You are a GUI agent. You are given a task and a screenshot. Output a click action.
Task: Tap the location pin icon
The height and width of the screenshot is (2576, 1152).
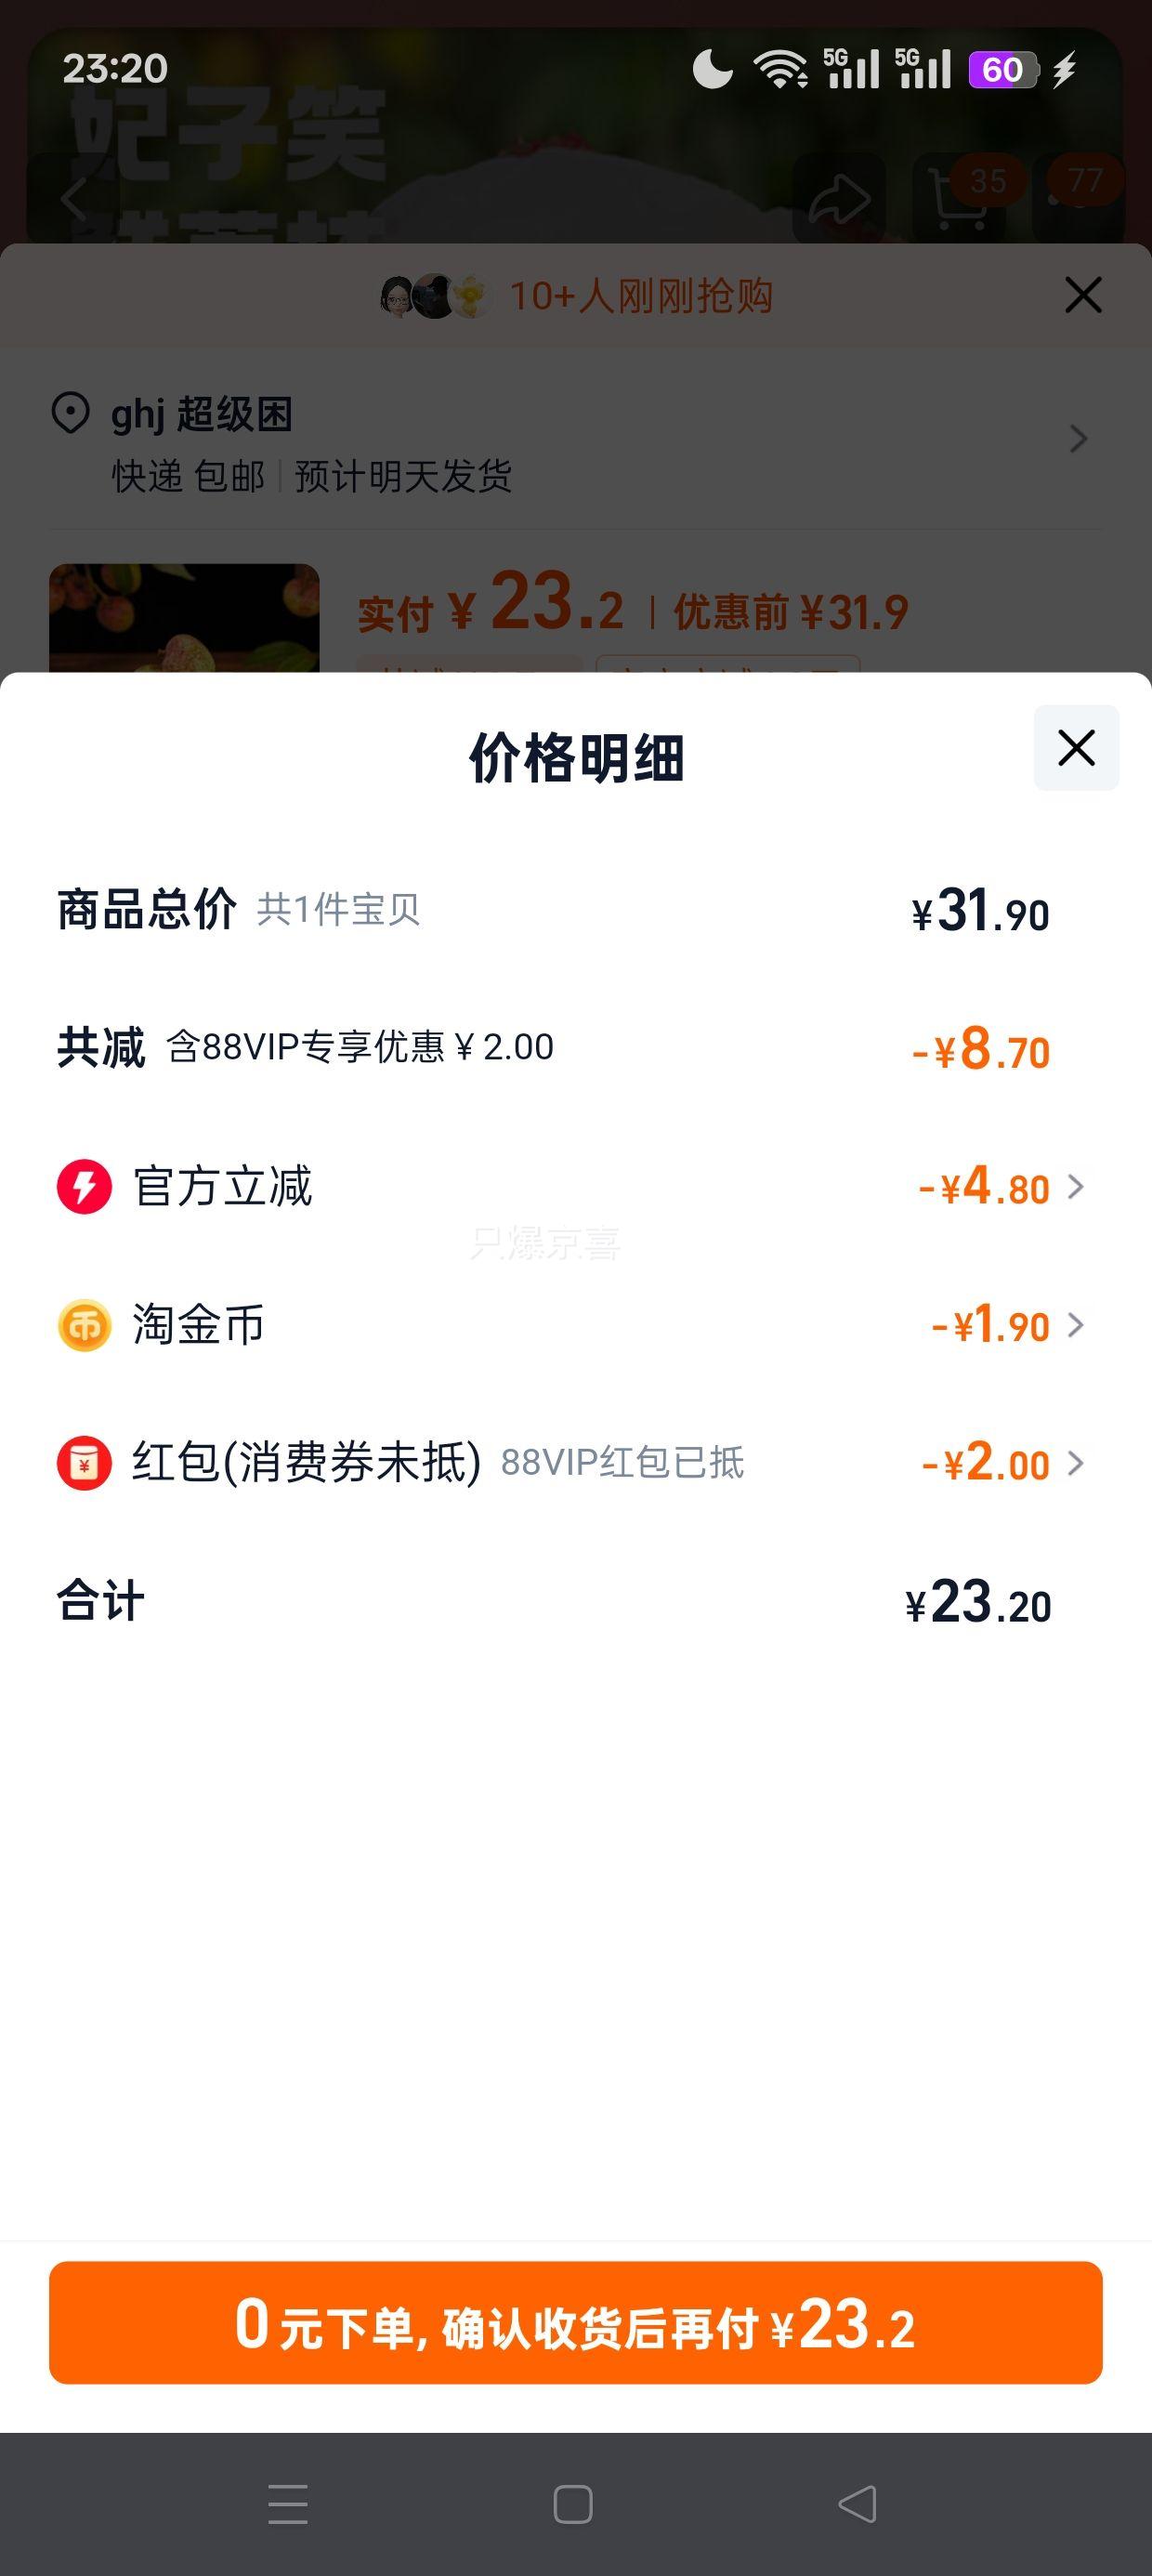(70, 414)
